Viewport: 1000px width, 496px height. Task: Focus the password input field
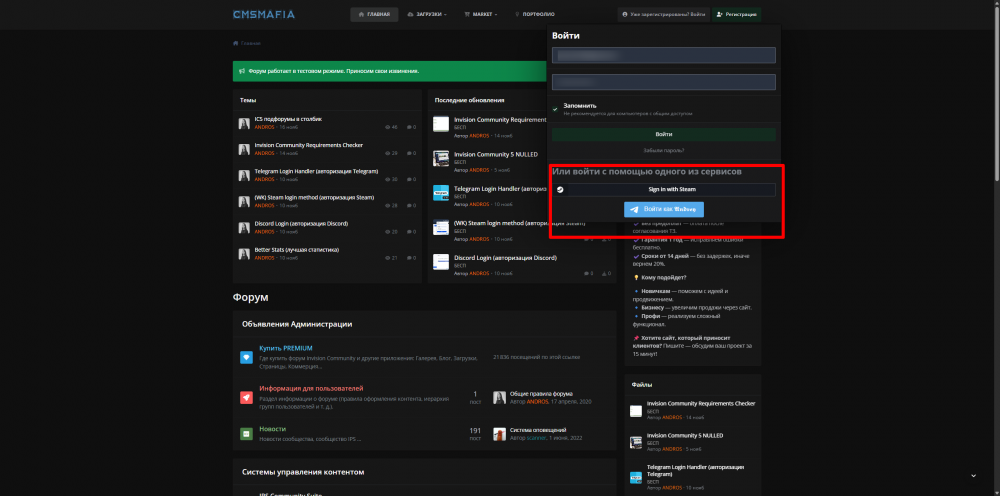tap(663, 82)
